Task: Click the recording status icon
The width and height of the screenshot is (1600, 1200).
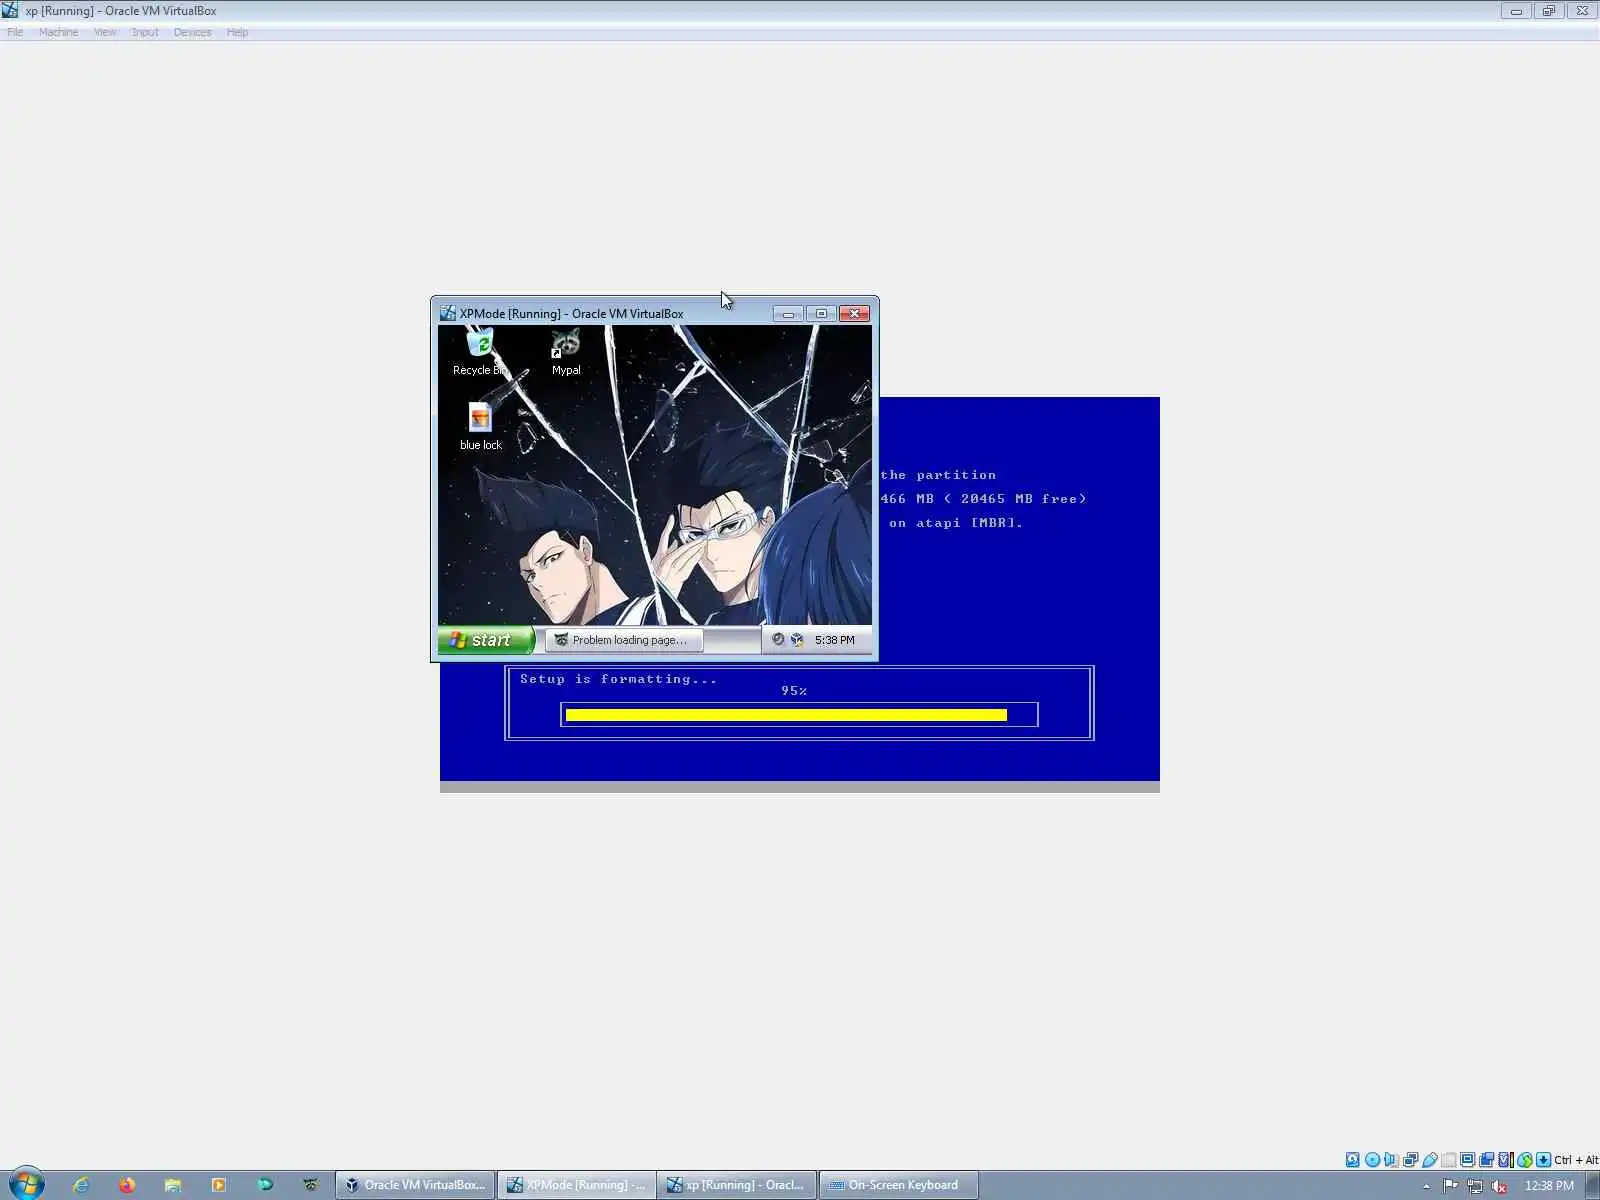Action: click(1486, 1160)
